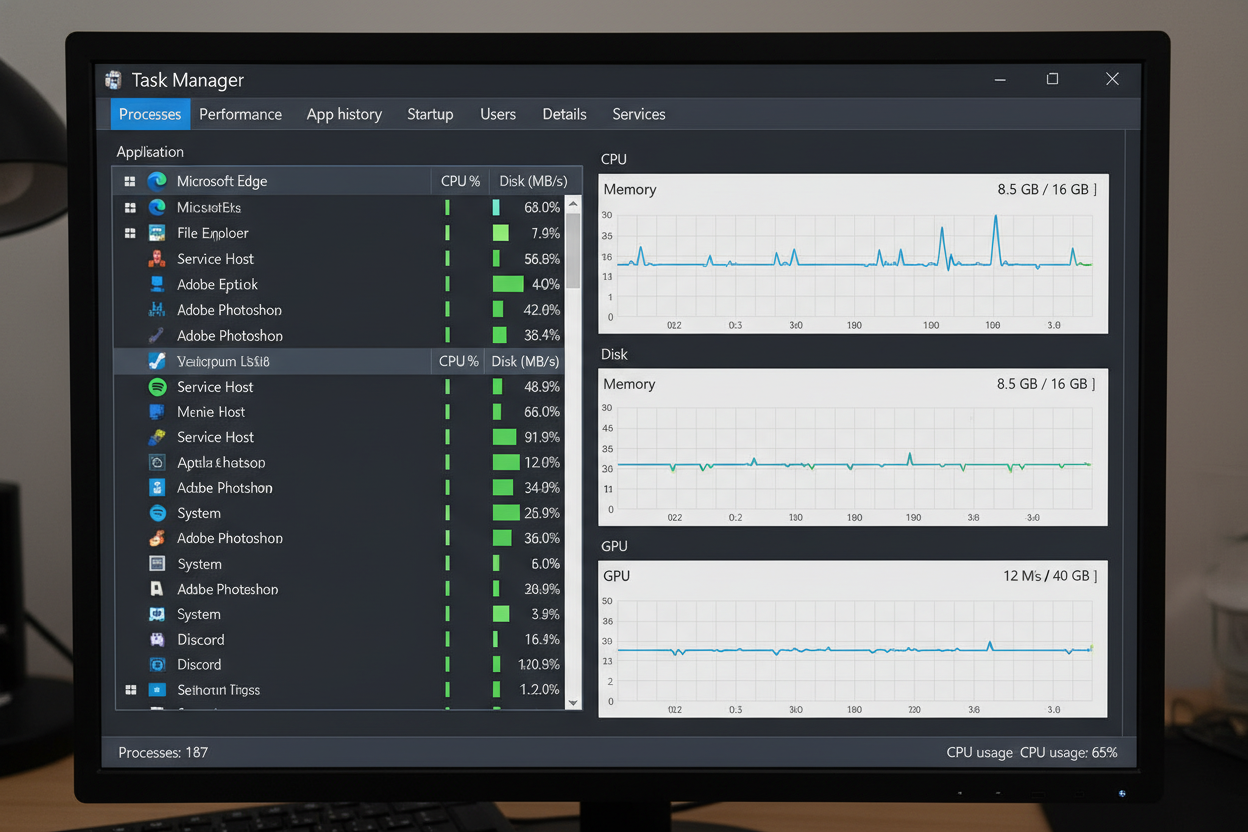Image resolution: width=1248 pixels, height=832 pixels.
Task: Click the icon next to Menie Host
Action: pos(157,412)
